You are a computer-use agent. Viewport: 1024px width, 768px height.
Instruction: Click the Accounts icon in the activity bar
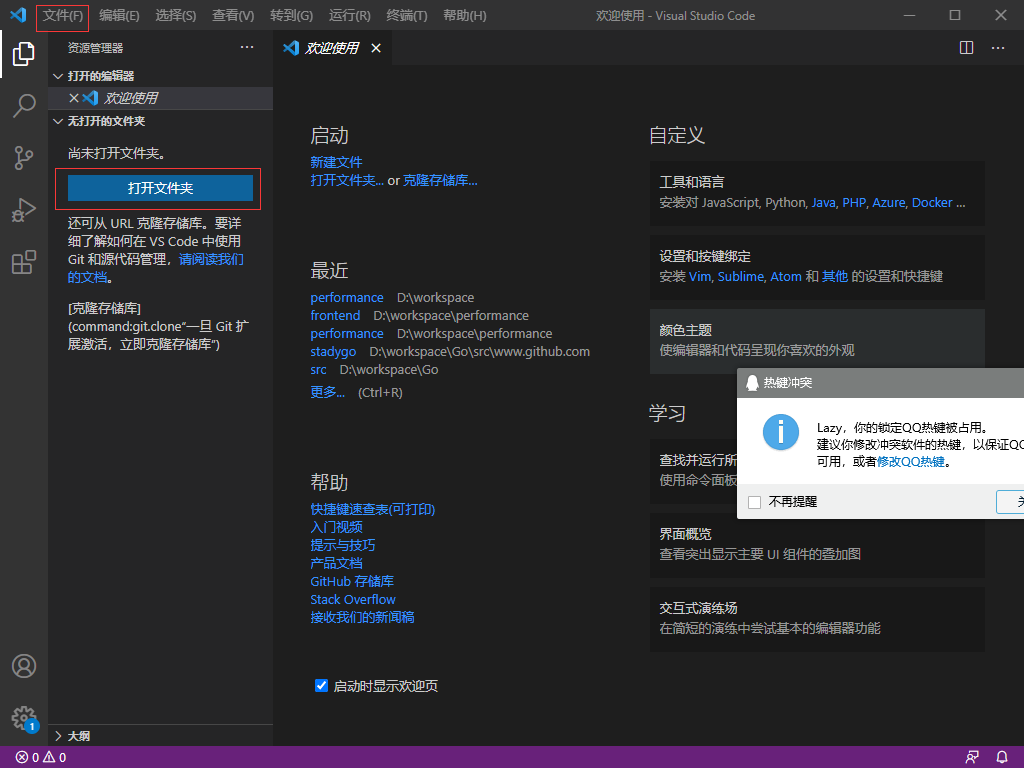point(24,666)
